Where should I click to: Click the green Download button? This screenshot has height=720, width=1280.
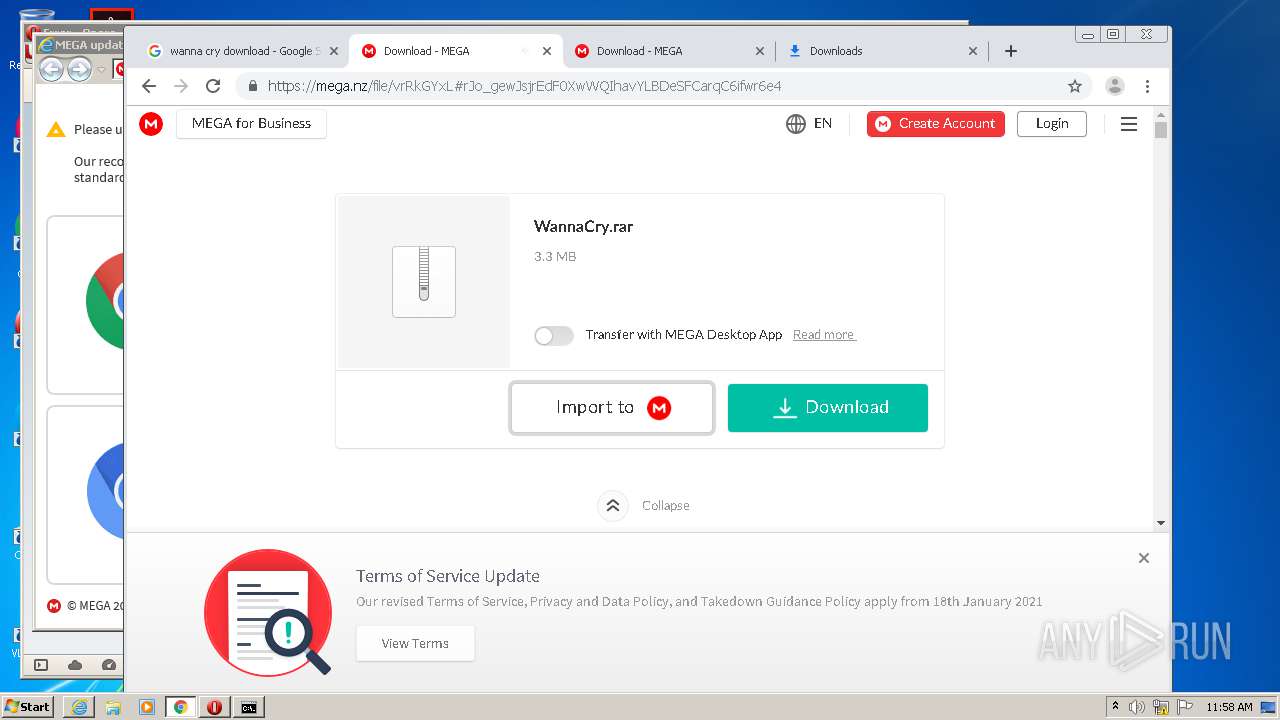click(828, 407)
